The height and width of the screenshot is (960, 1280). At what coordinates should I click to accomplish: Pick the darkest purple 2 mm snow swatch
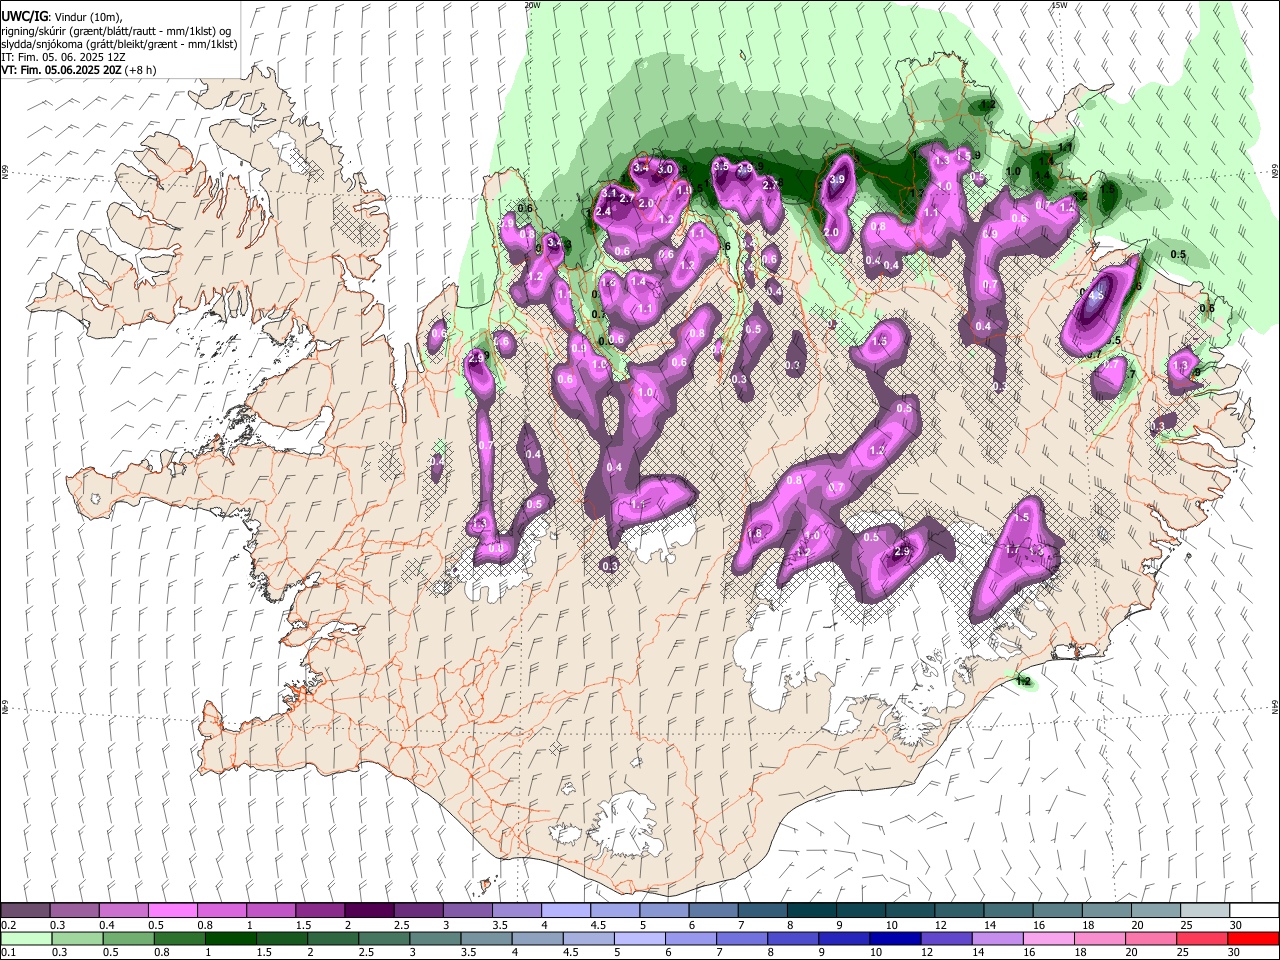(x=369, y=911)
